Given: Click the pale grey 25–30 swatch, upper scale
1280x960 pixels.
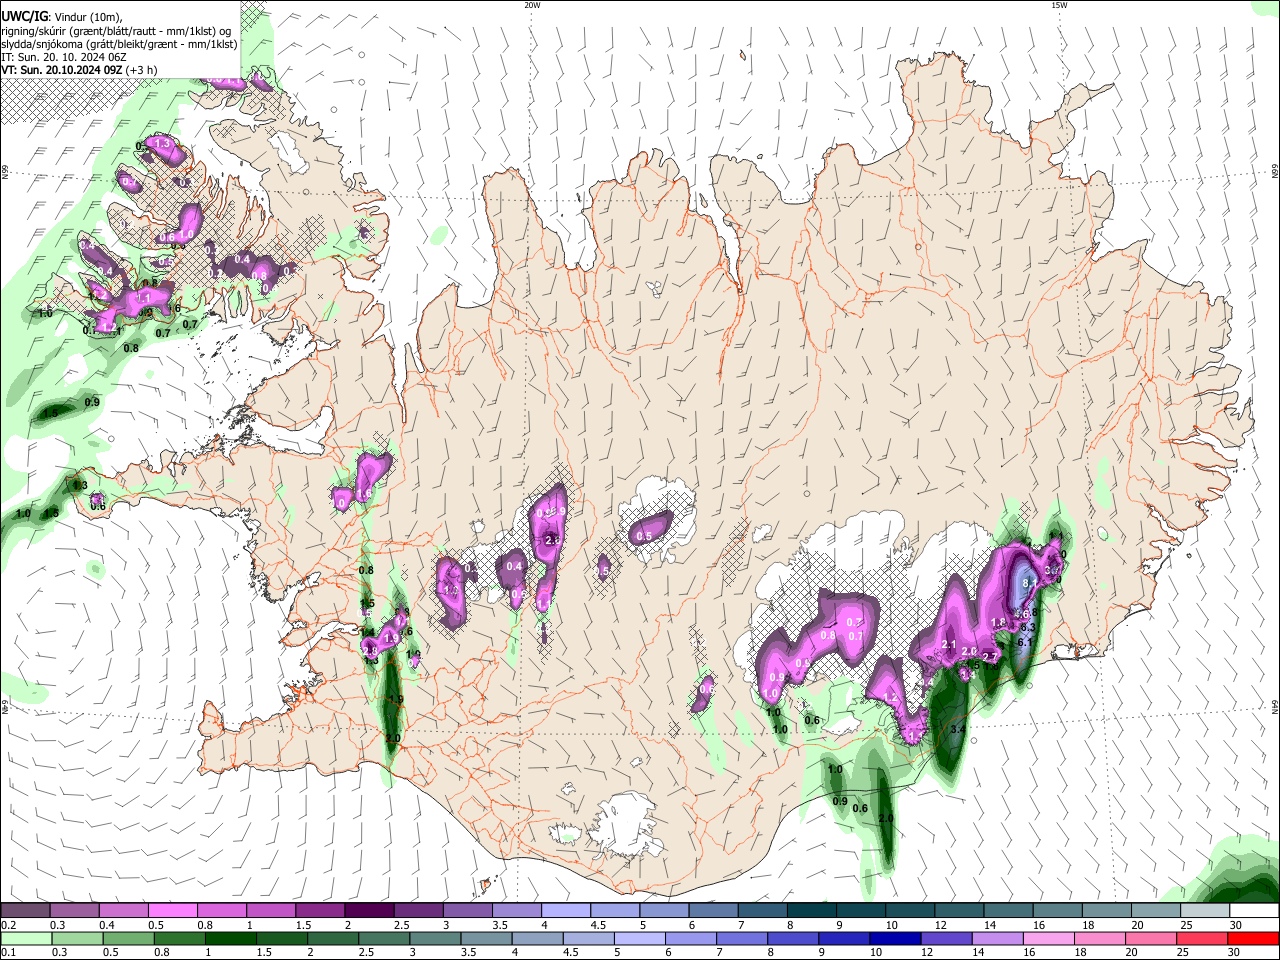Looking at the screenshot, I should (x=1204, y=910).
